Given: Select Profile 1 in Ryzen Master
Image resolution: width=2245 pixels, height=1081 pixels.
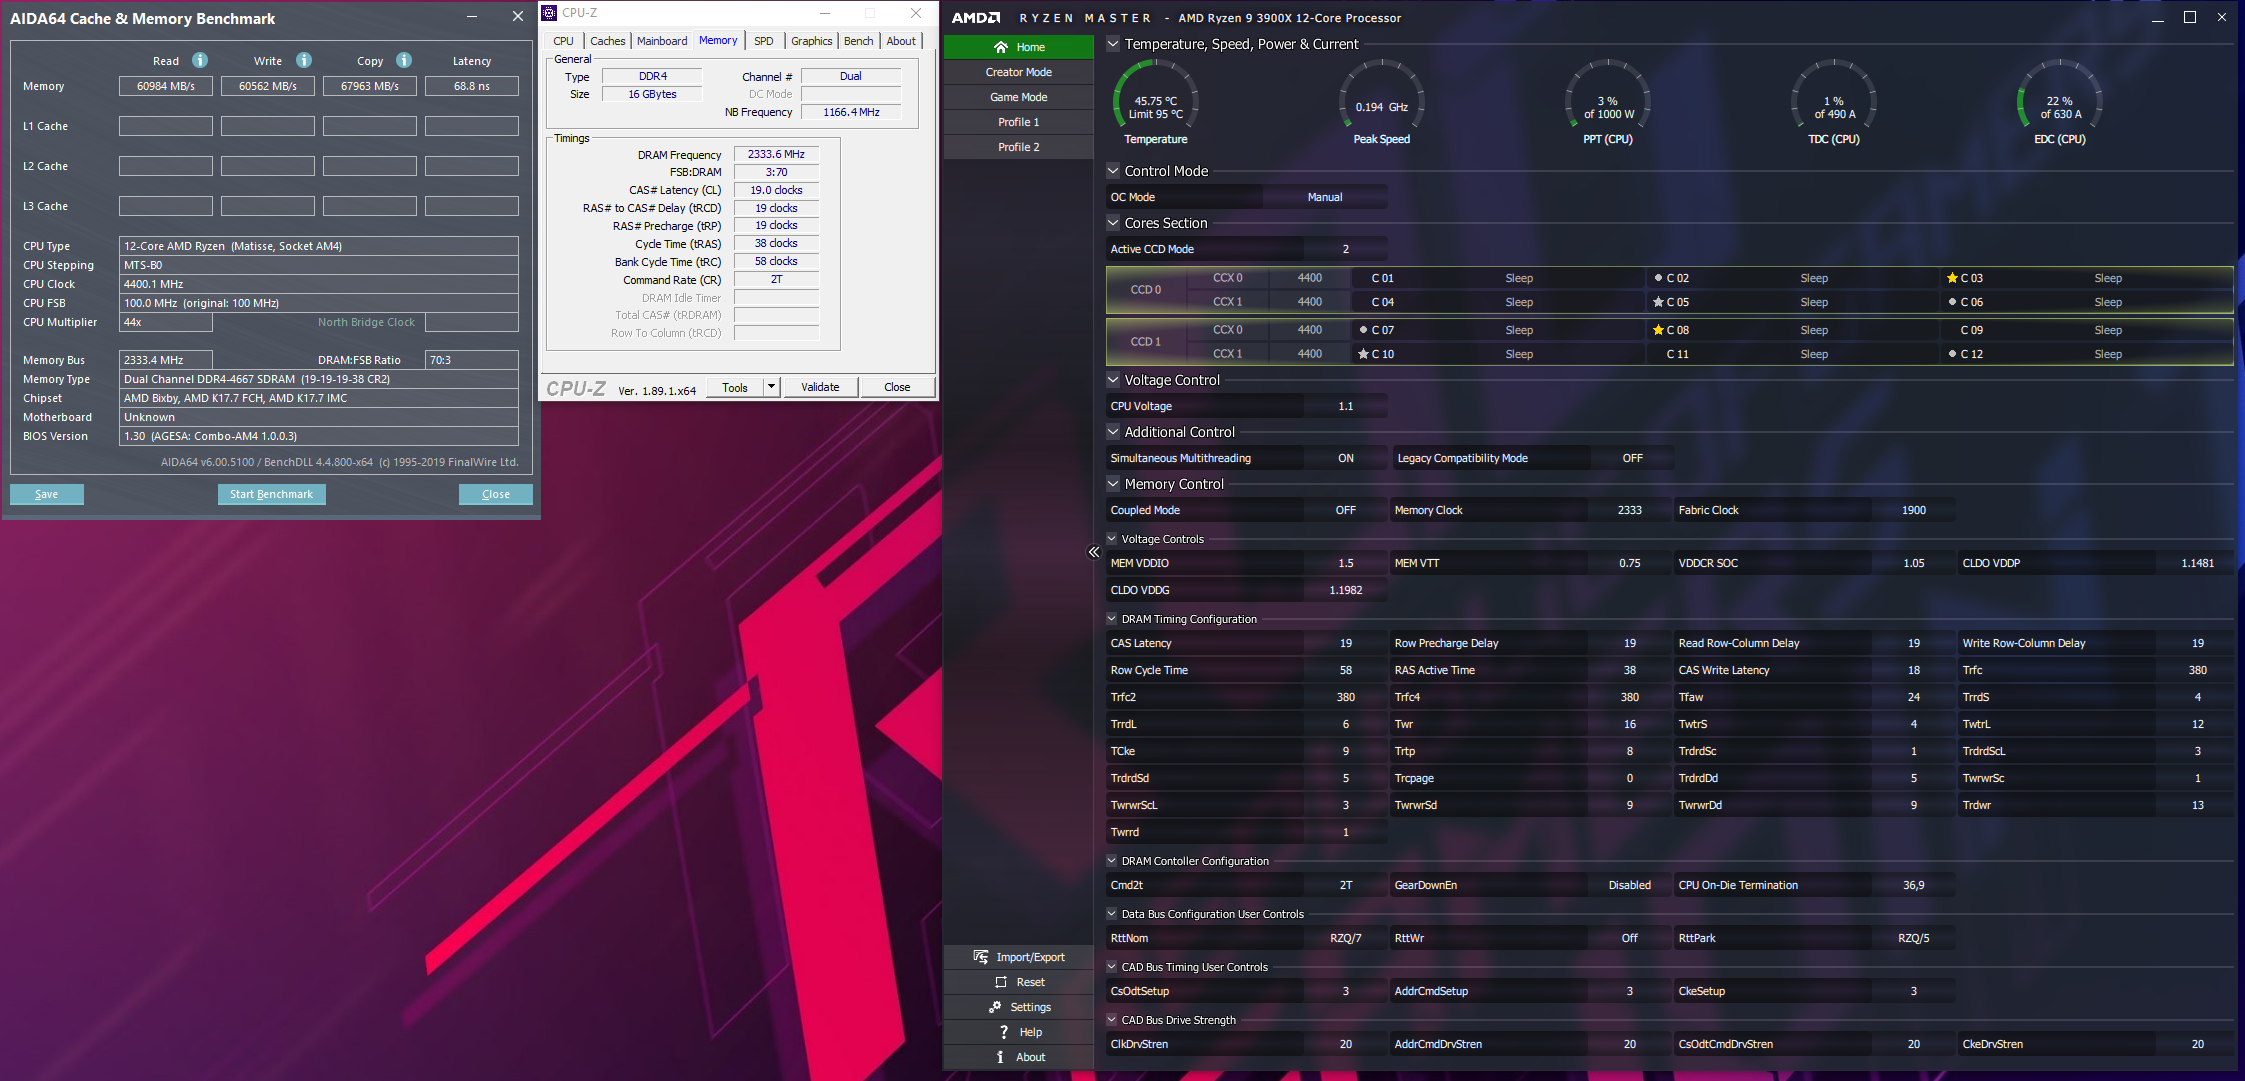Looking at the screenshot, I should click(x=1019, y=122).
